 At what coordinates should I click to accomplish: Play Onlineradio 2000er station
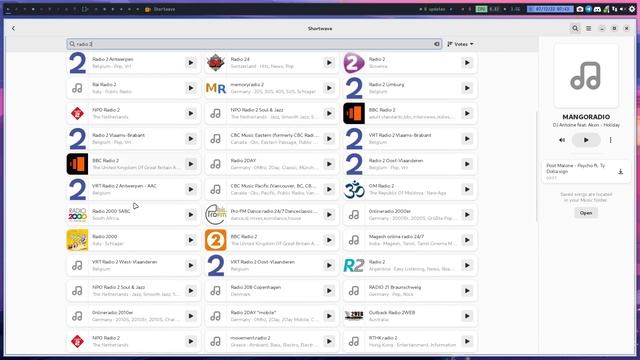(x=467, y=215)
